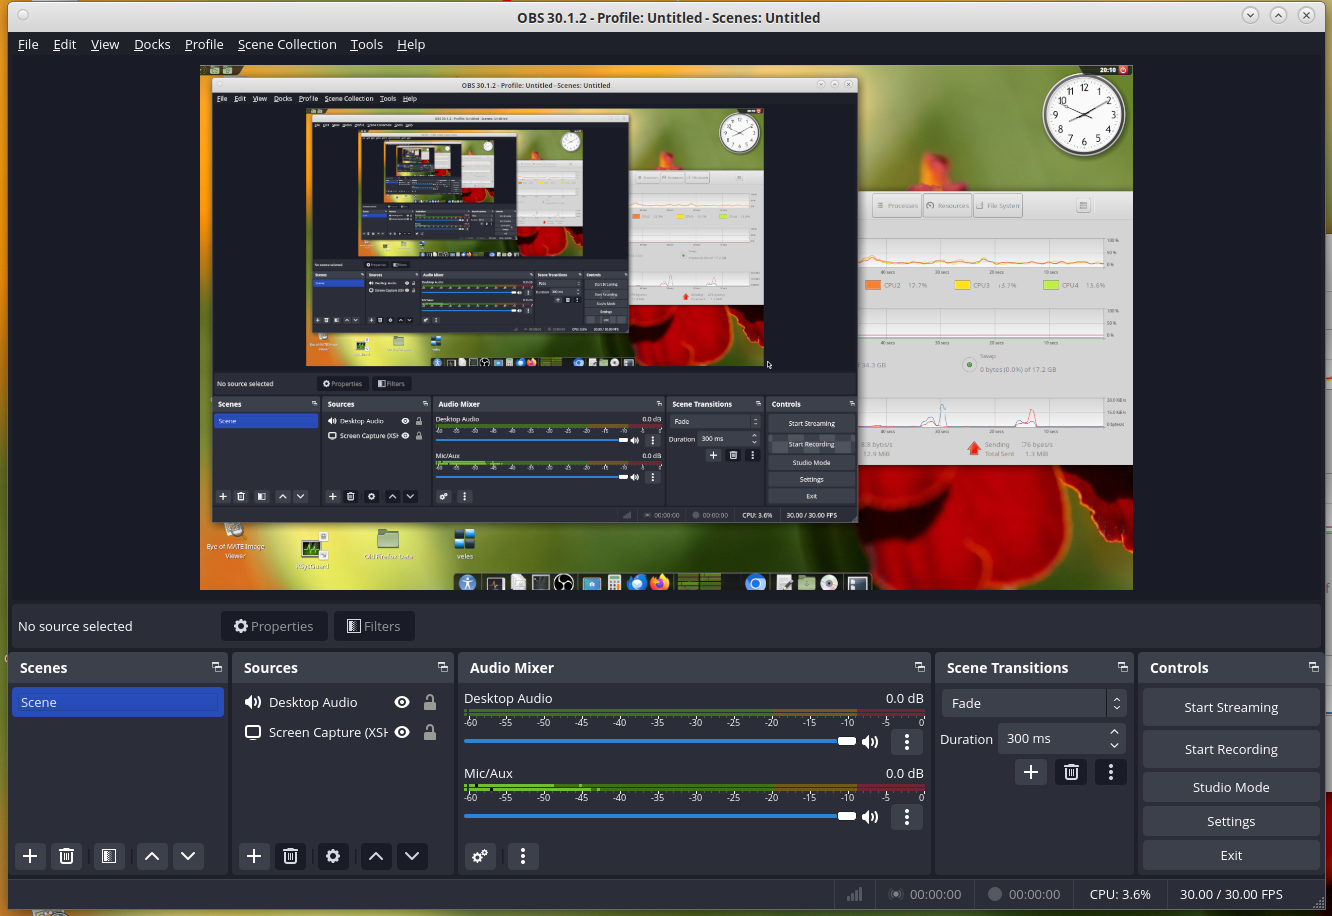
Task: Float the Sources dock icon
Action: (x=442, y=667)
